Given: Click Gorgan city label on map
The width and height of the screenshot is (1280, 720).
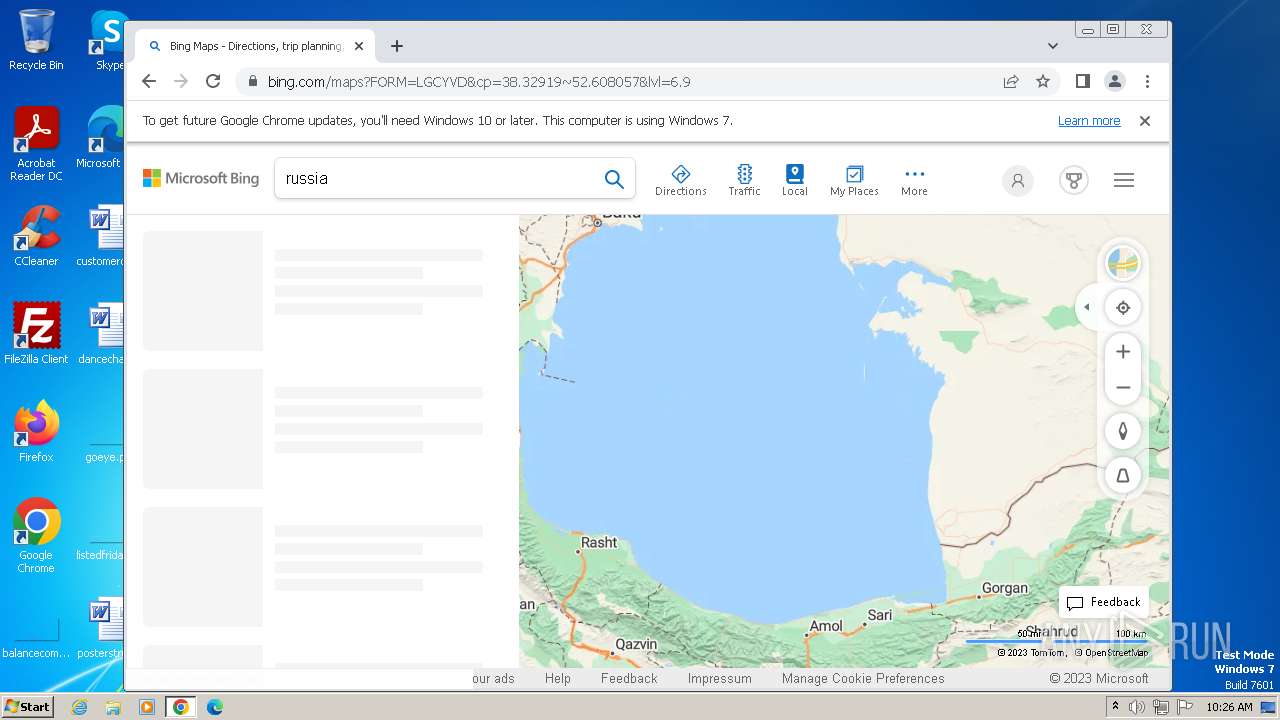Looking at the screenshot, I should pos(1005,588).
